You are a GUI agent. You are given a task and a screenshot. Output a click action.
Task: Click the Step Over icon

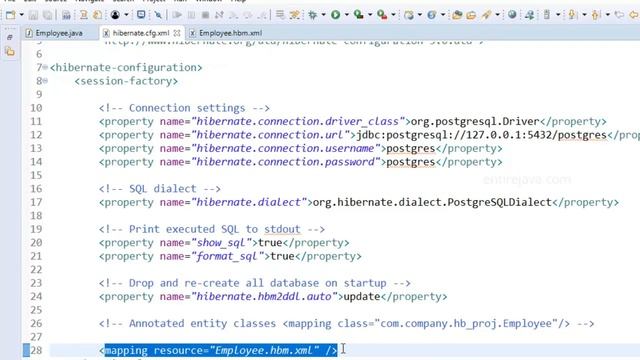[x=248, y=15]
